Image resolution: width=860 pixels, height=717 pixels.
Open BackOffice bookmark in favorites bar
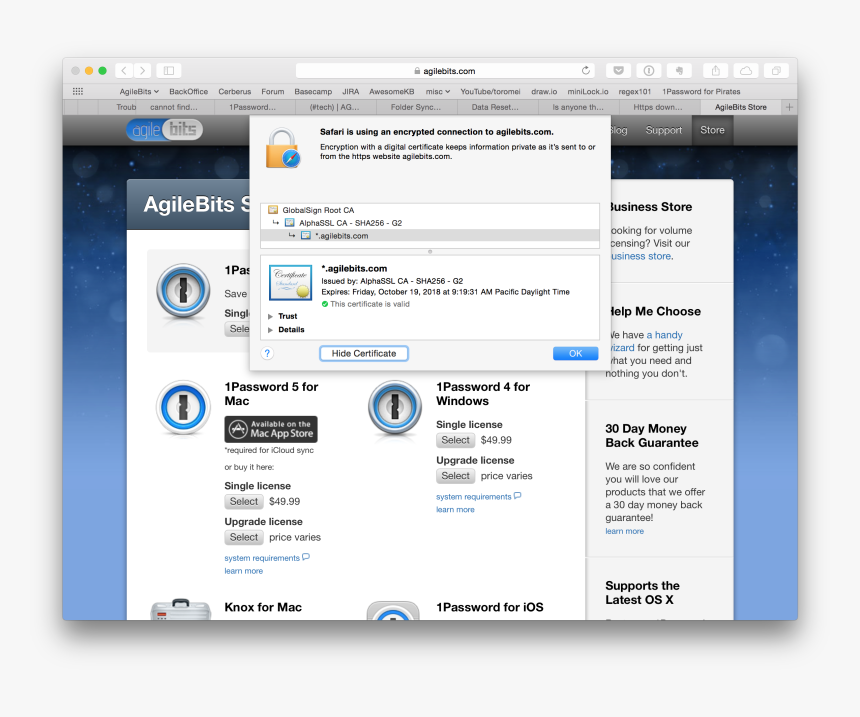(189, 92)
